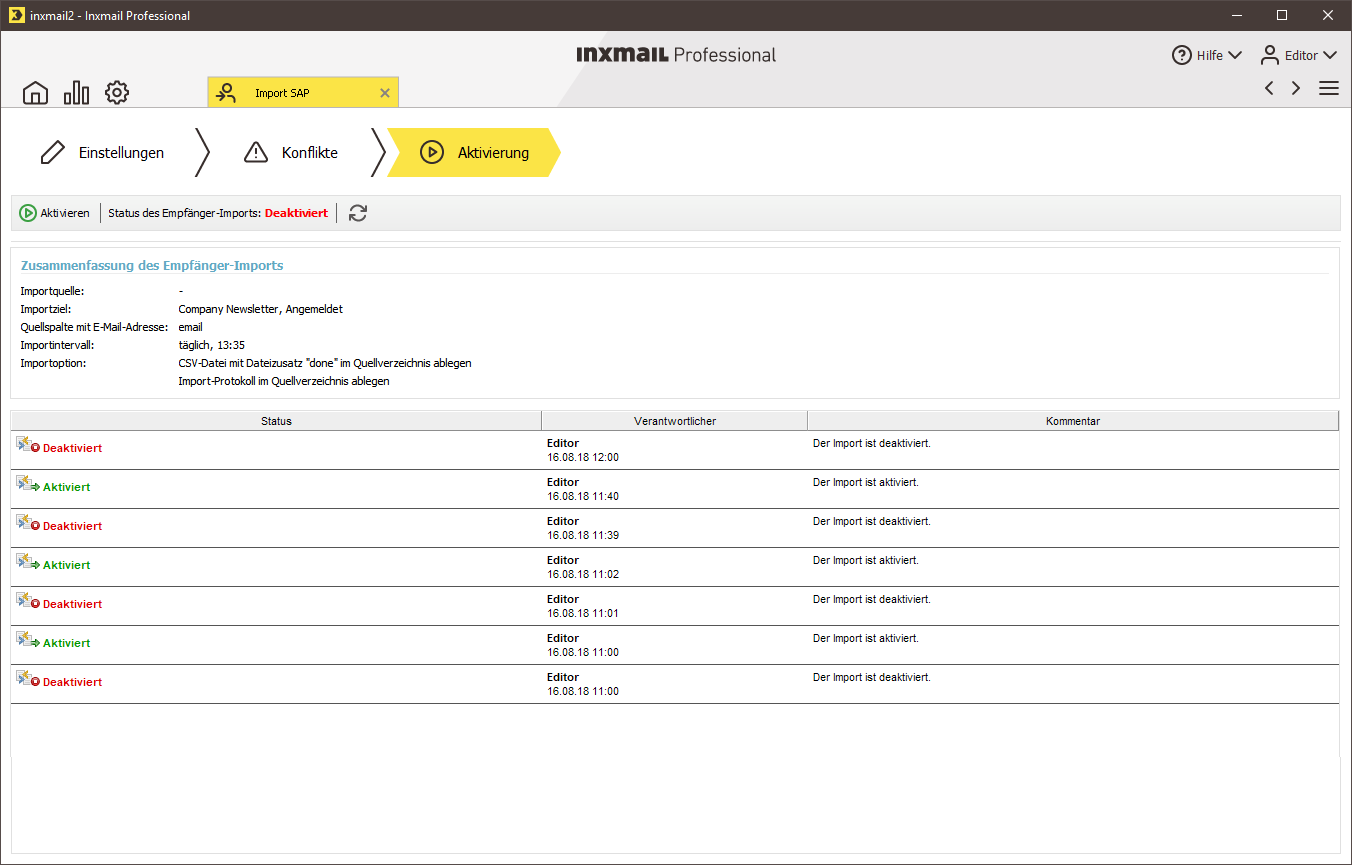The image size is (1352, 865).
Task: Select the Deaktiviert entry from 16.08.18 11:01
Action: (x=675, y=606)
